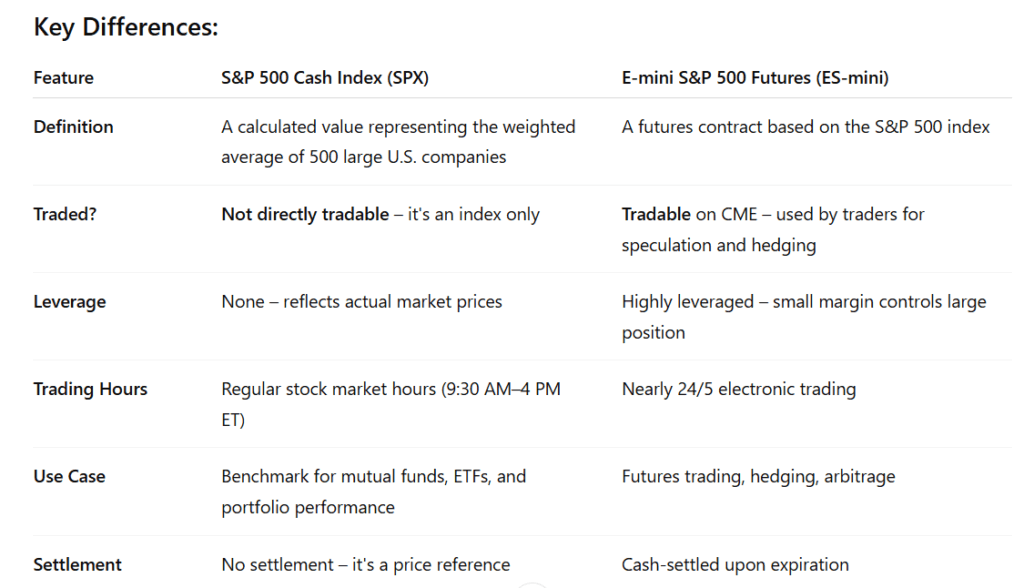Click the None – reflects actual market prices cell
The width and height of the screenshot is (1024, 588).
click(362, 302)
